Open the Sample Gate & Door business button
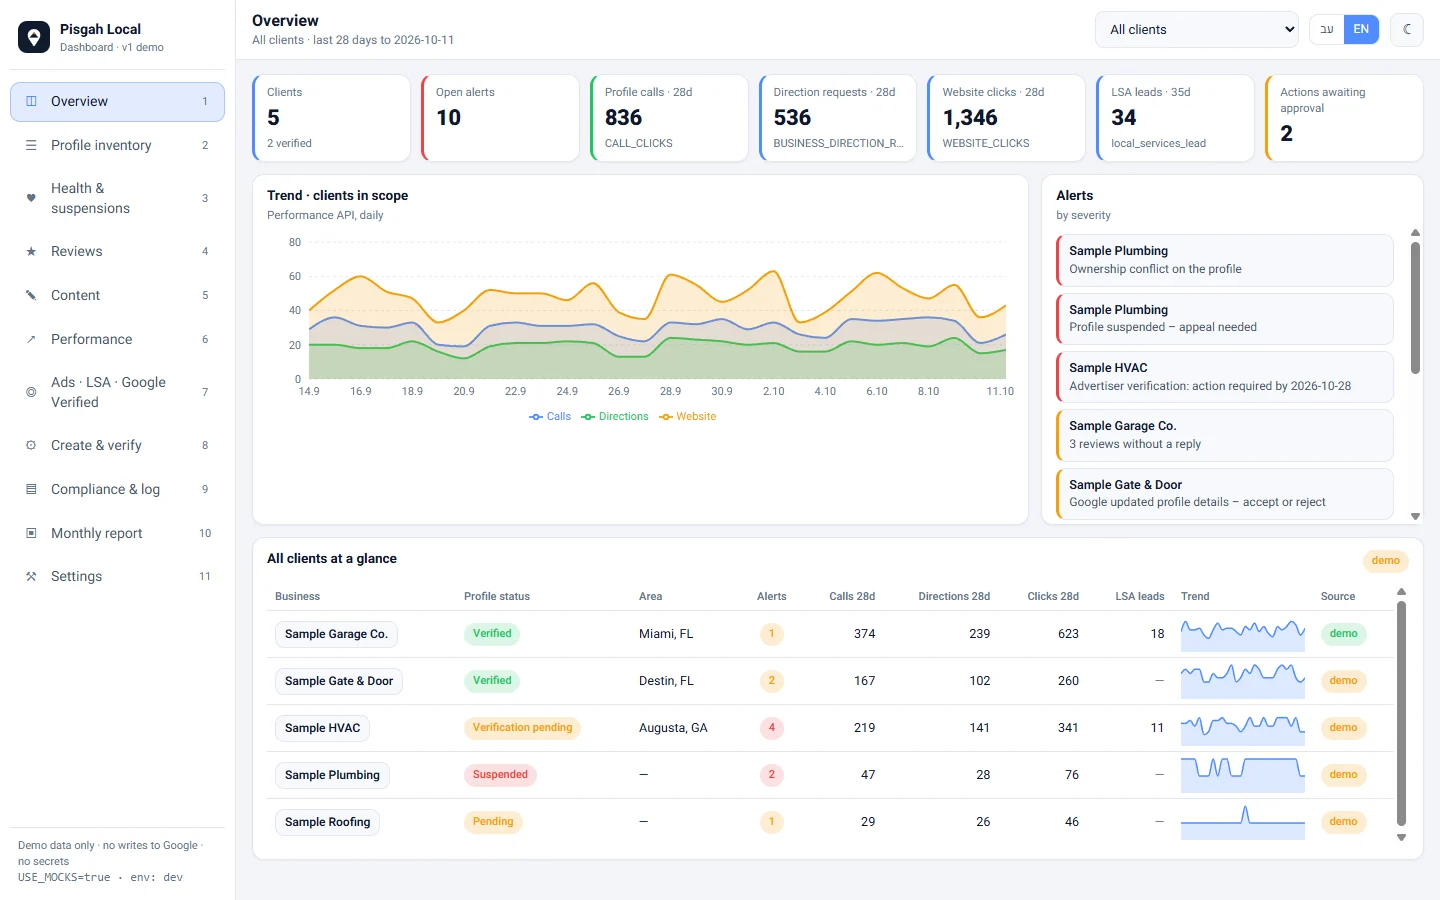 339,681
